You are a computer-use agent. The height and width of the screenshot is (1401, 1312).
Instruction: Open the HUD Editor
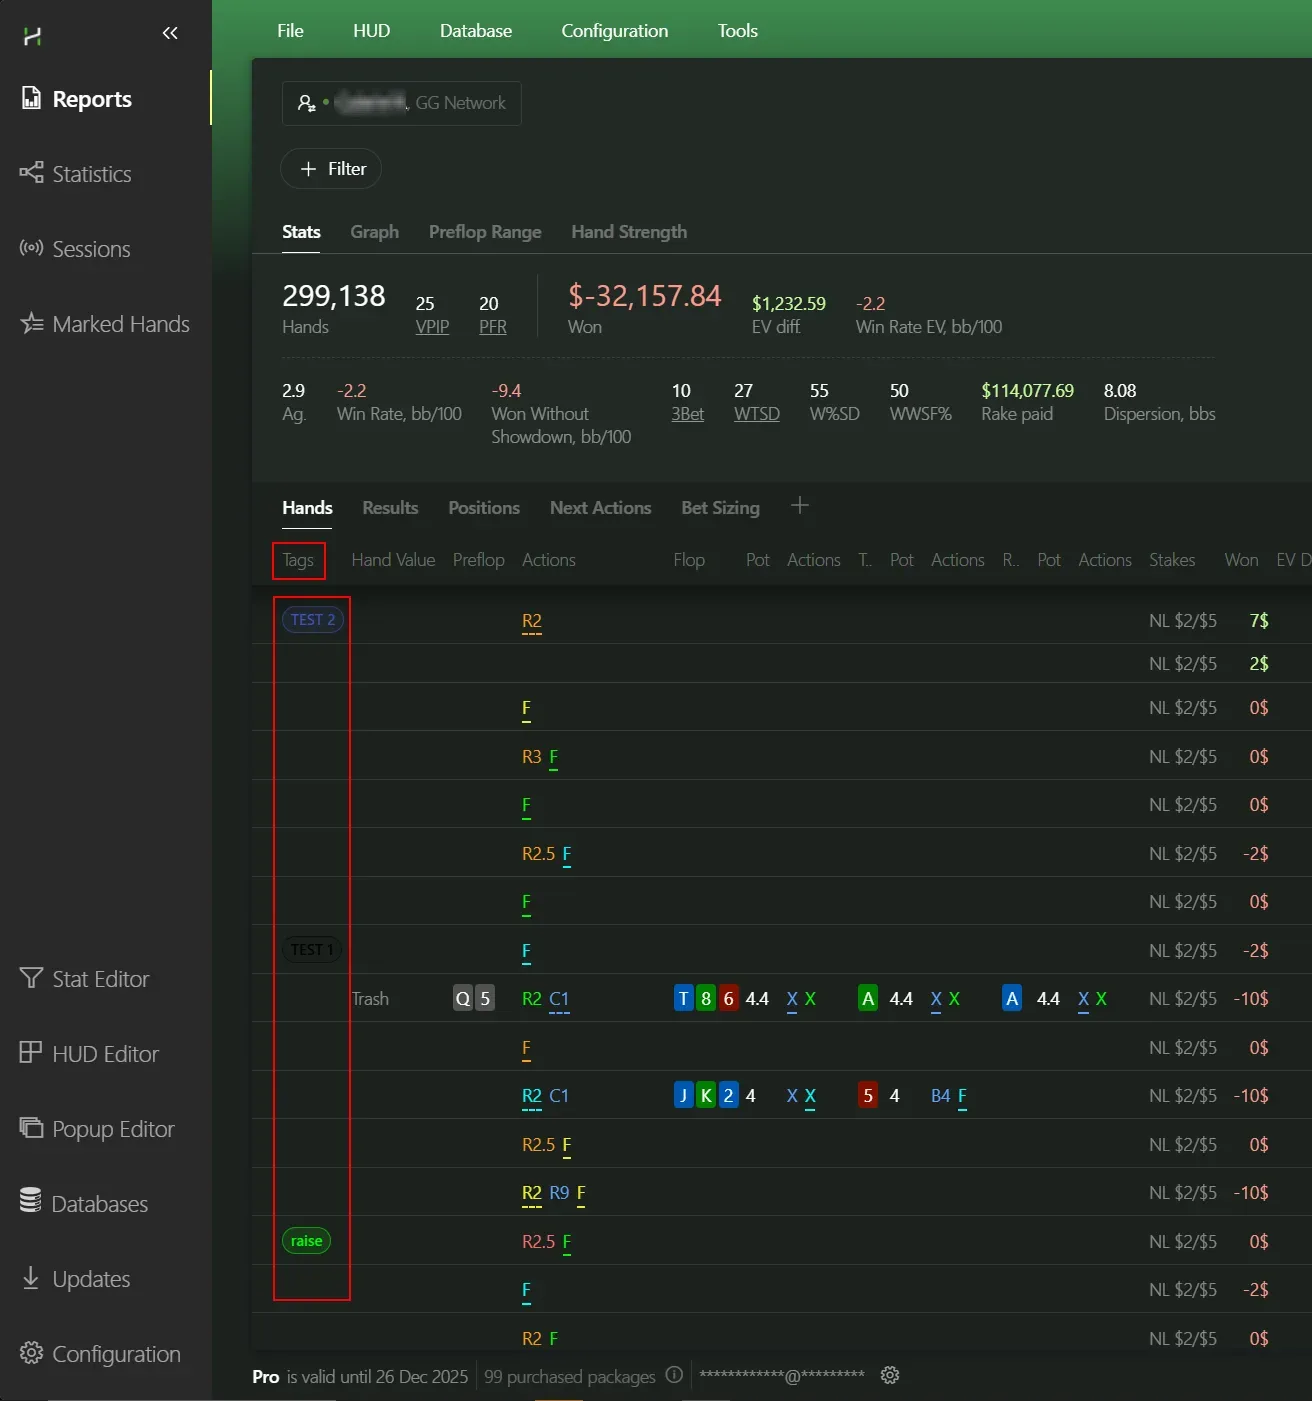pos(105,1054)
